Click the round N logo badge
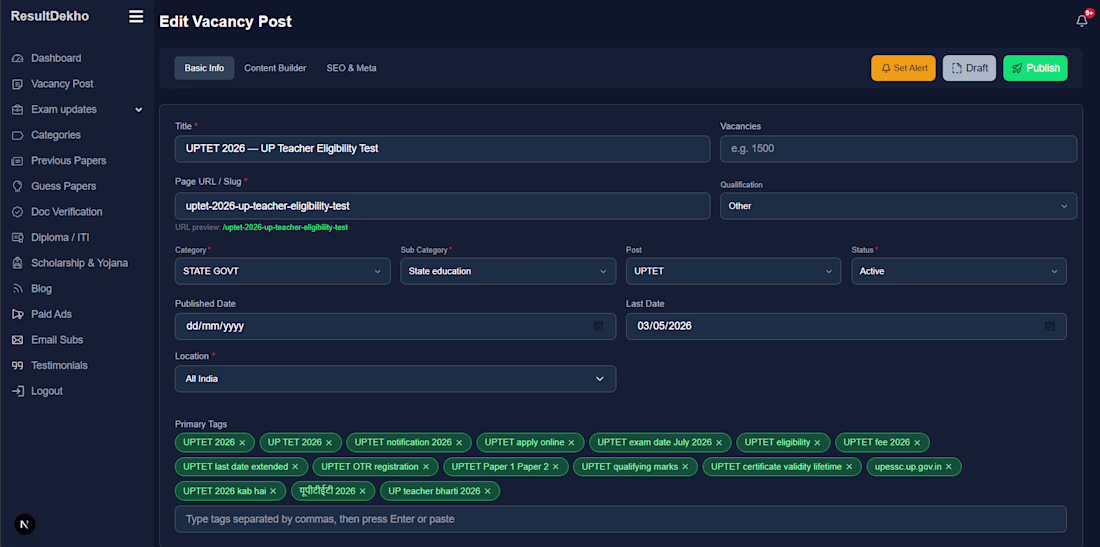The image size is (1100, 547). [25, 525]
